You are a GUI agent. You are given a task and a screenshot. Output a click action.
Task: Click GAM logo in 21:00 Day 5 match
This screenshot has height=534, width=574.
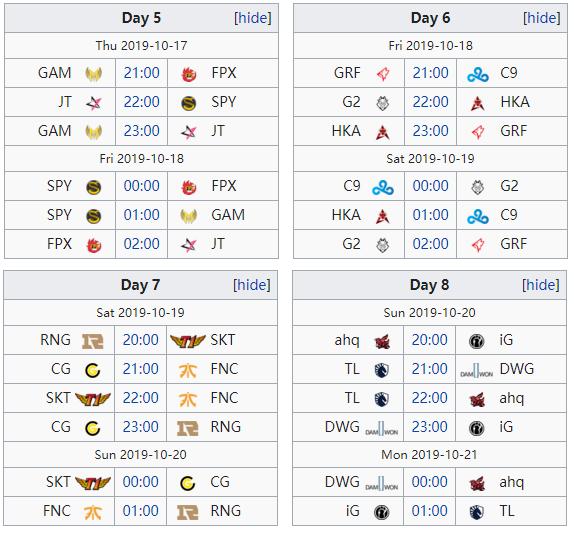click(x=94, y=74)
